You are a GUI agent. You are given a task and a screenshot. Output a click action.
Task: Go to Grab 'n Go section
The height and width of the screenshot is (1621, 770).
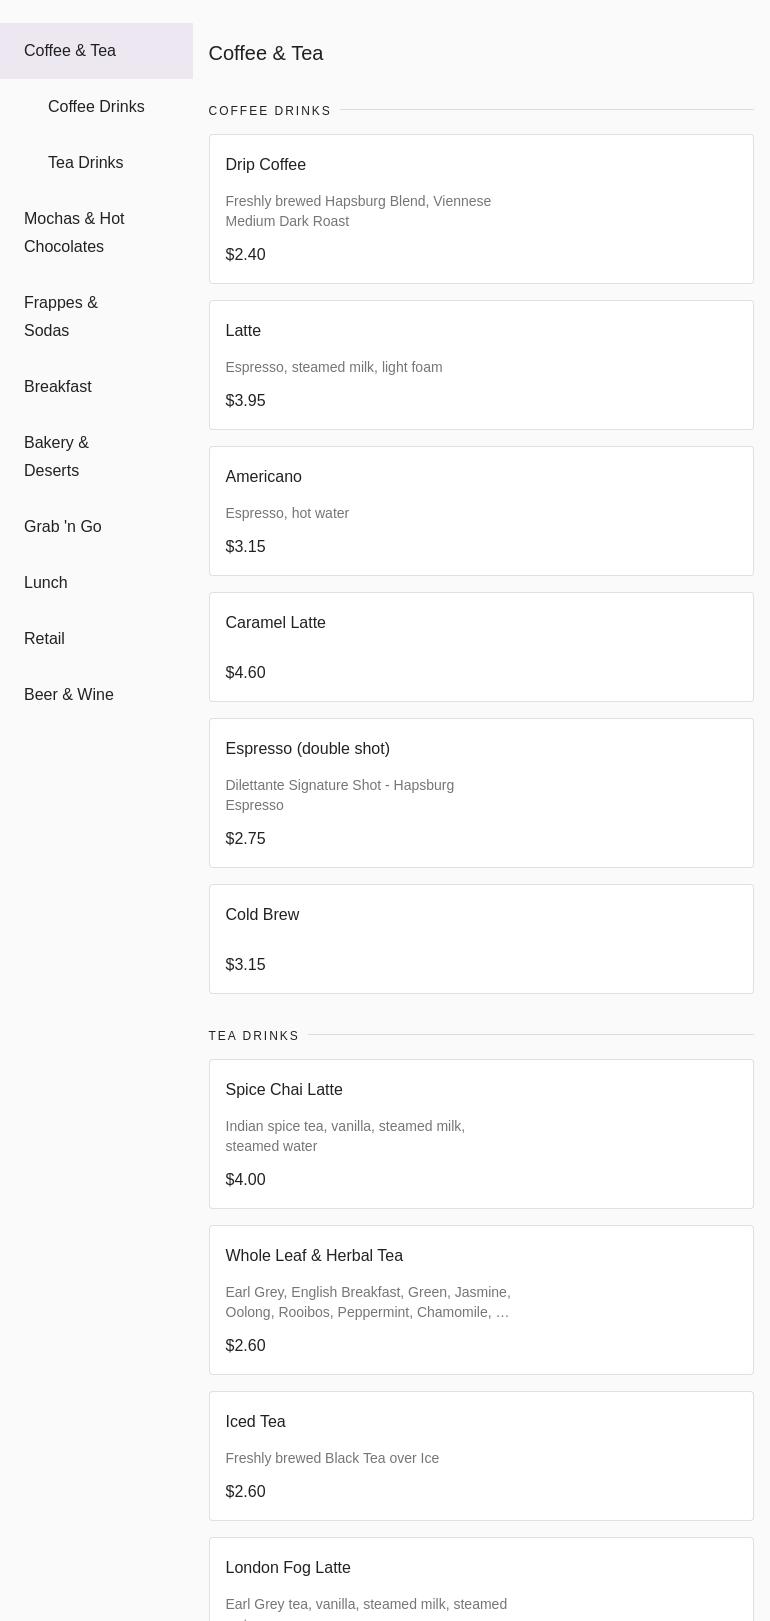(63, 527)
